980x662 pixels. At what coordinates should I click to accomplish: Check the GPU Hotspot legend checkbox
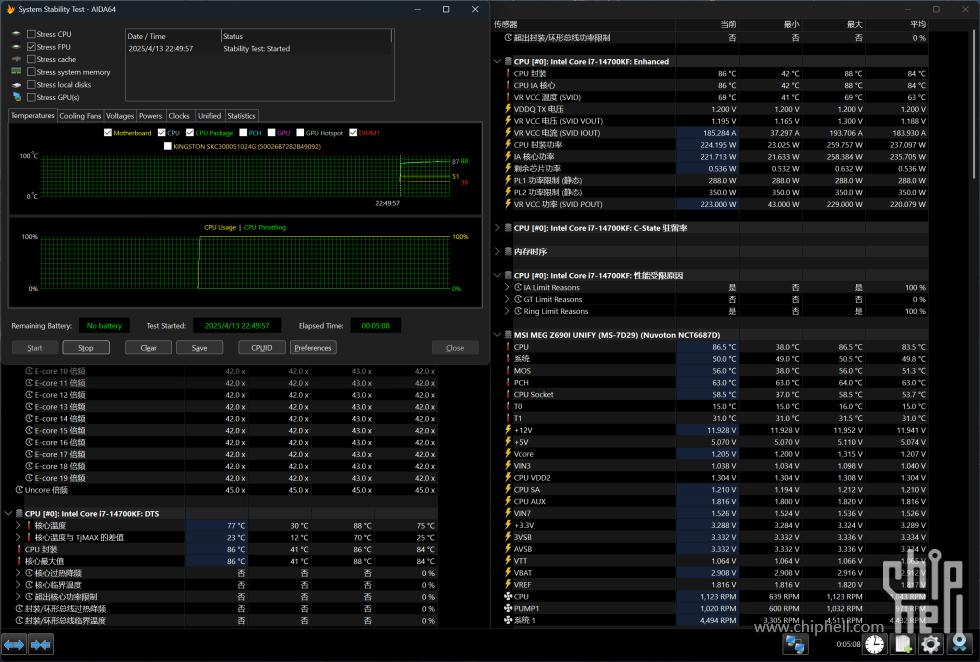tap(300, 133)
